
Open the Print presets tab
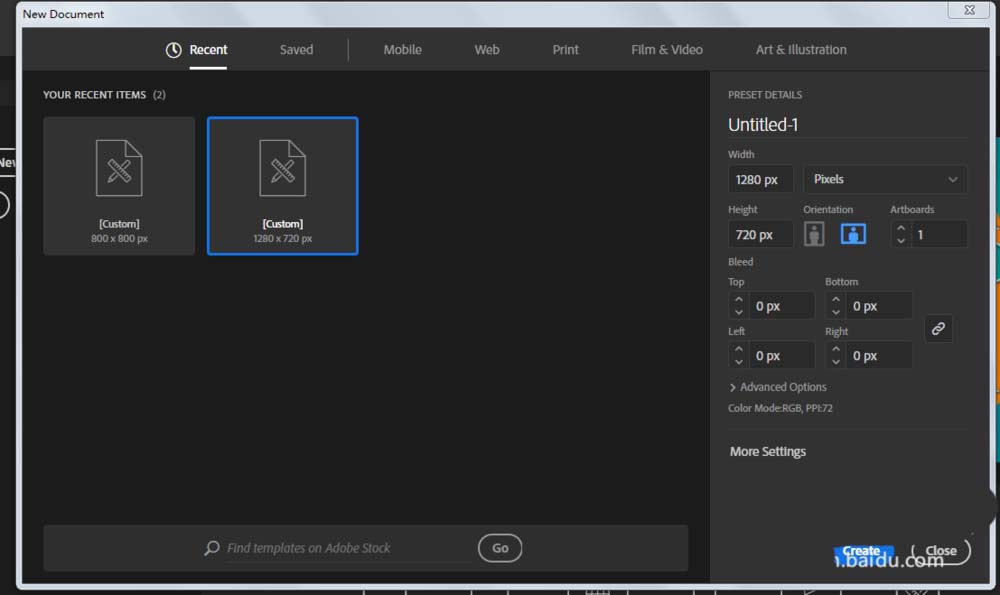coord(566,50)
